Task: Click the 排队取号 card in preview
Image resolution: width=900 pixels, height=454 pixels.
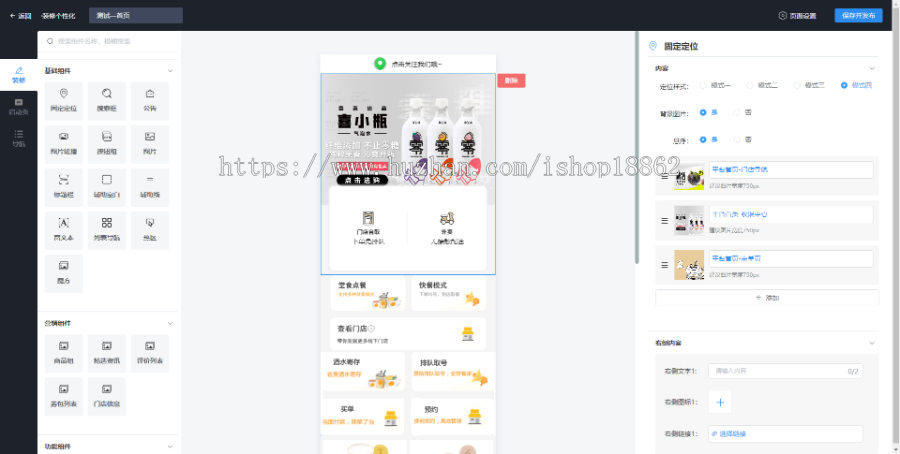Action: 453,371
